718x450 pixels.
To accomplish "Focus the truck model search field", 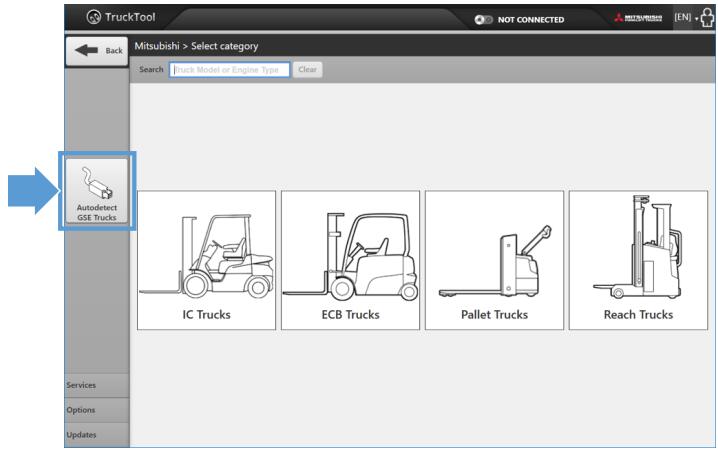I will (229, 70).
